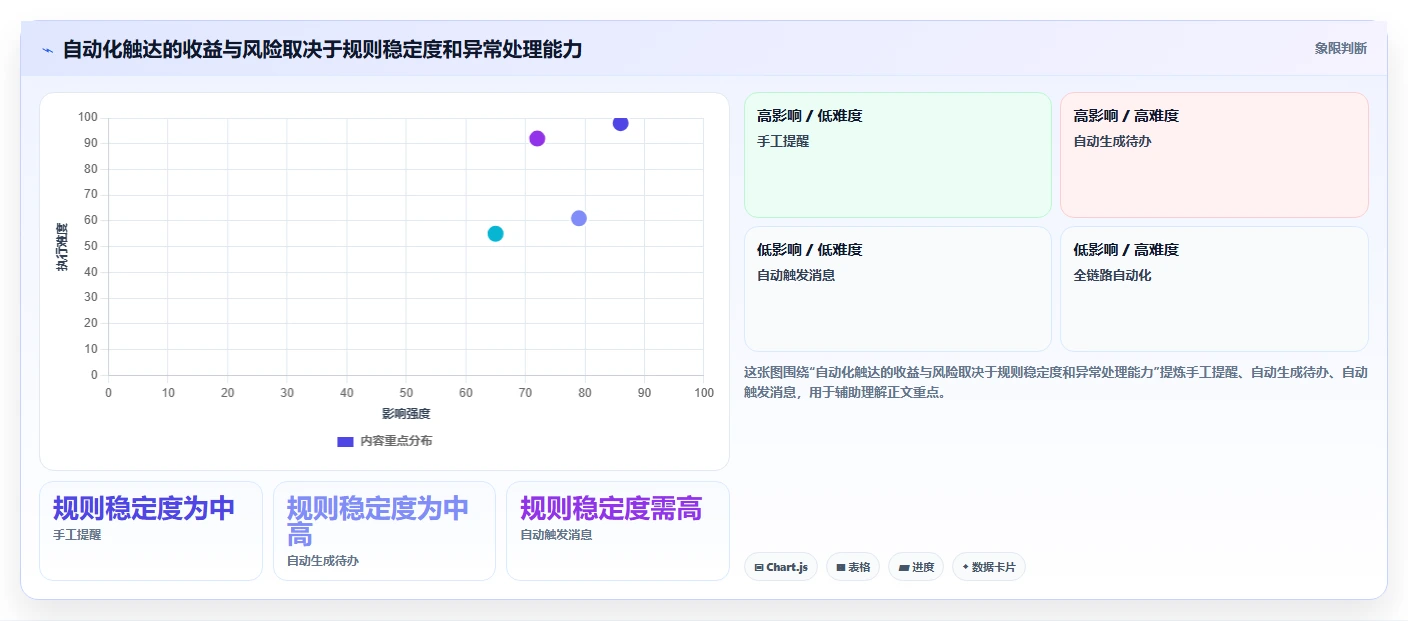Open the 高影响 / 高难度 quadrant card
Screen dimensions: 1408x621
tap(1214, 155)
